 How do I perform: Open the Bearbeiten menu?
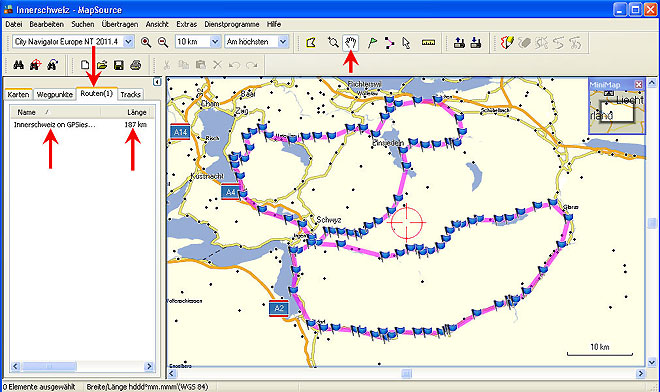click(47, 24)
